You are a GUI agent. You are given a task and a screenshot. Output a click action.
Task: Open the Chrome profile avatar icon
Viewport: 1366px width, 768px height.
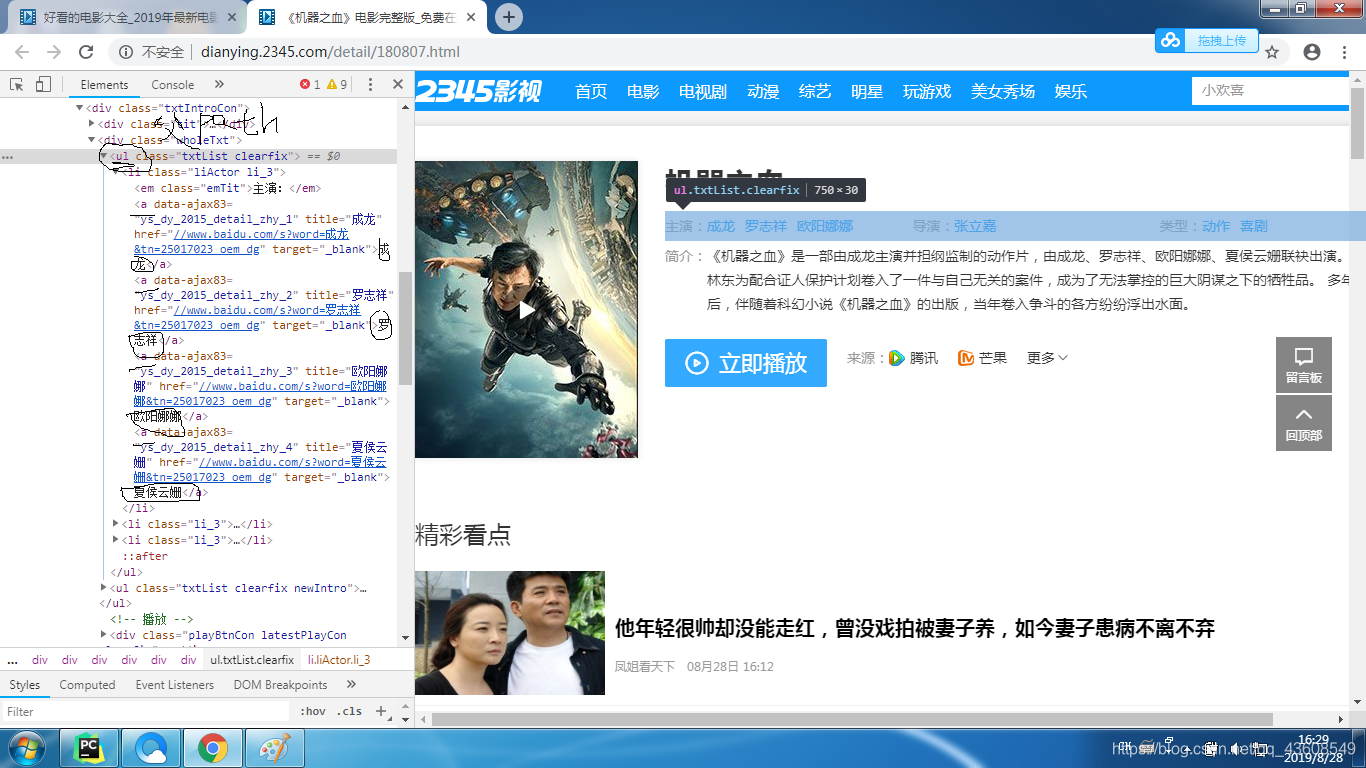point(1312,52)
